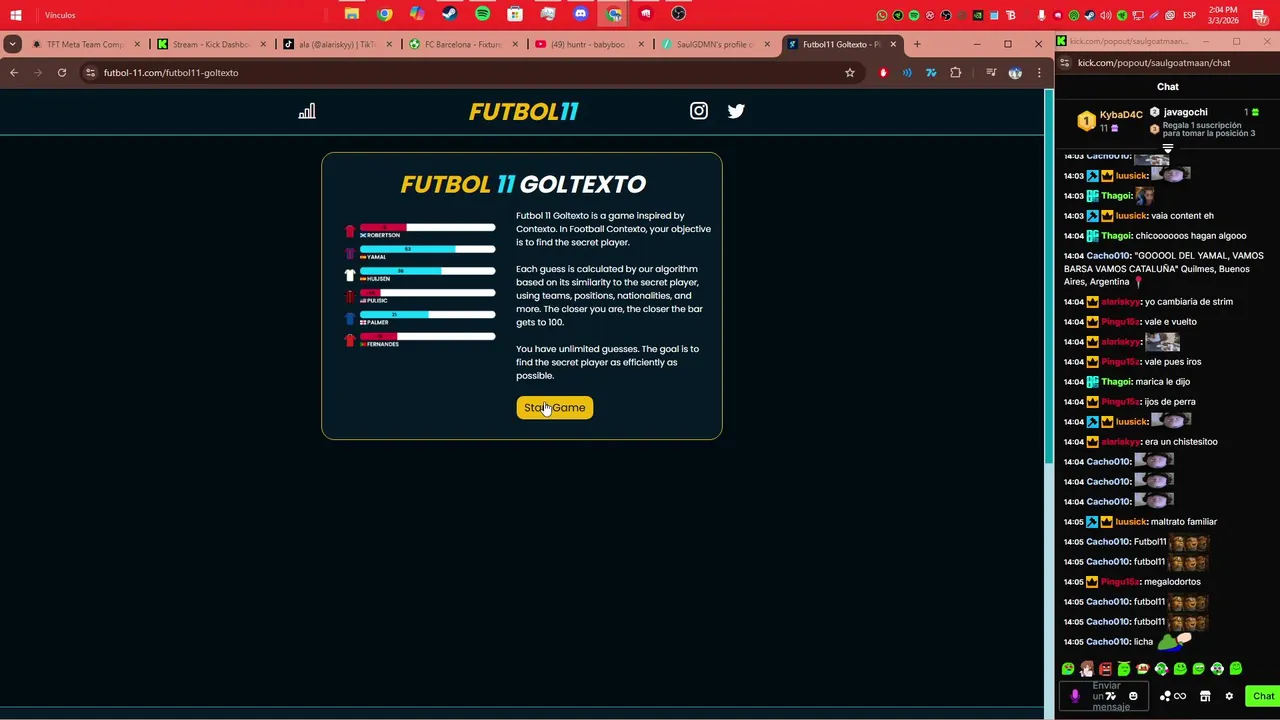Open ESP language switcher in tray
This screenshot has height=720, width=1280.
1190,15
